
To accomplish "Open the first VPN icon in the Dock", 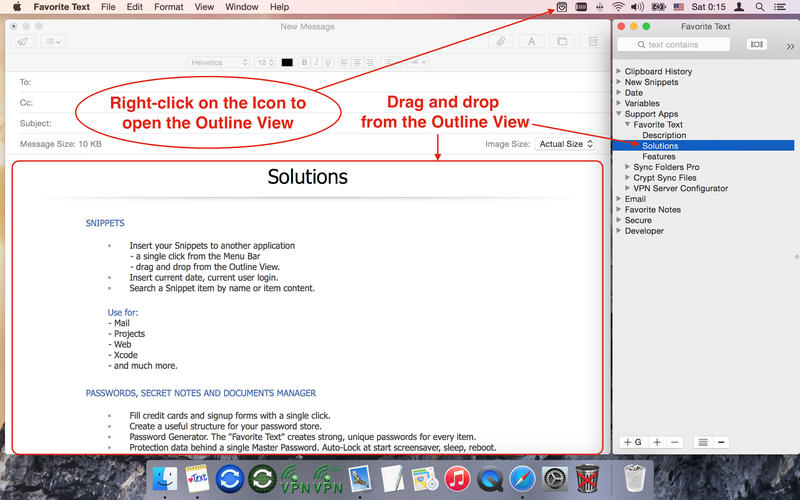I will [x=295, y=480].
